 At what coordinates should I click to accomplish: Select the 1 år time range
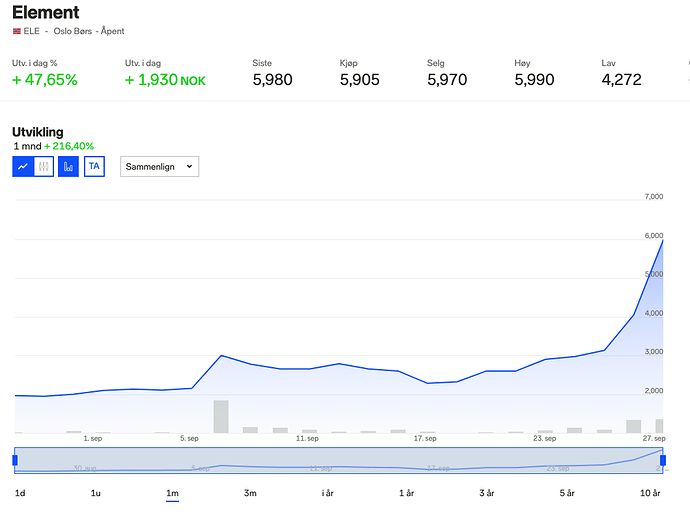tap(407, 493)
